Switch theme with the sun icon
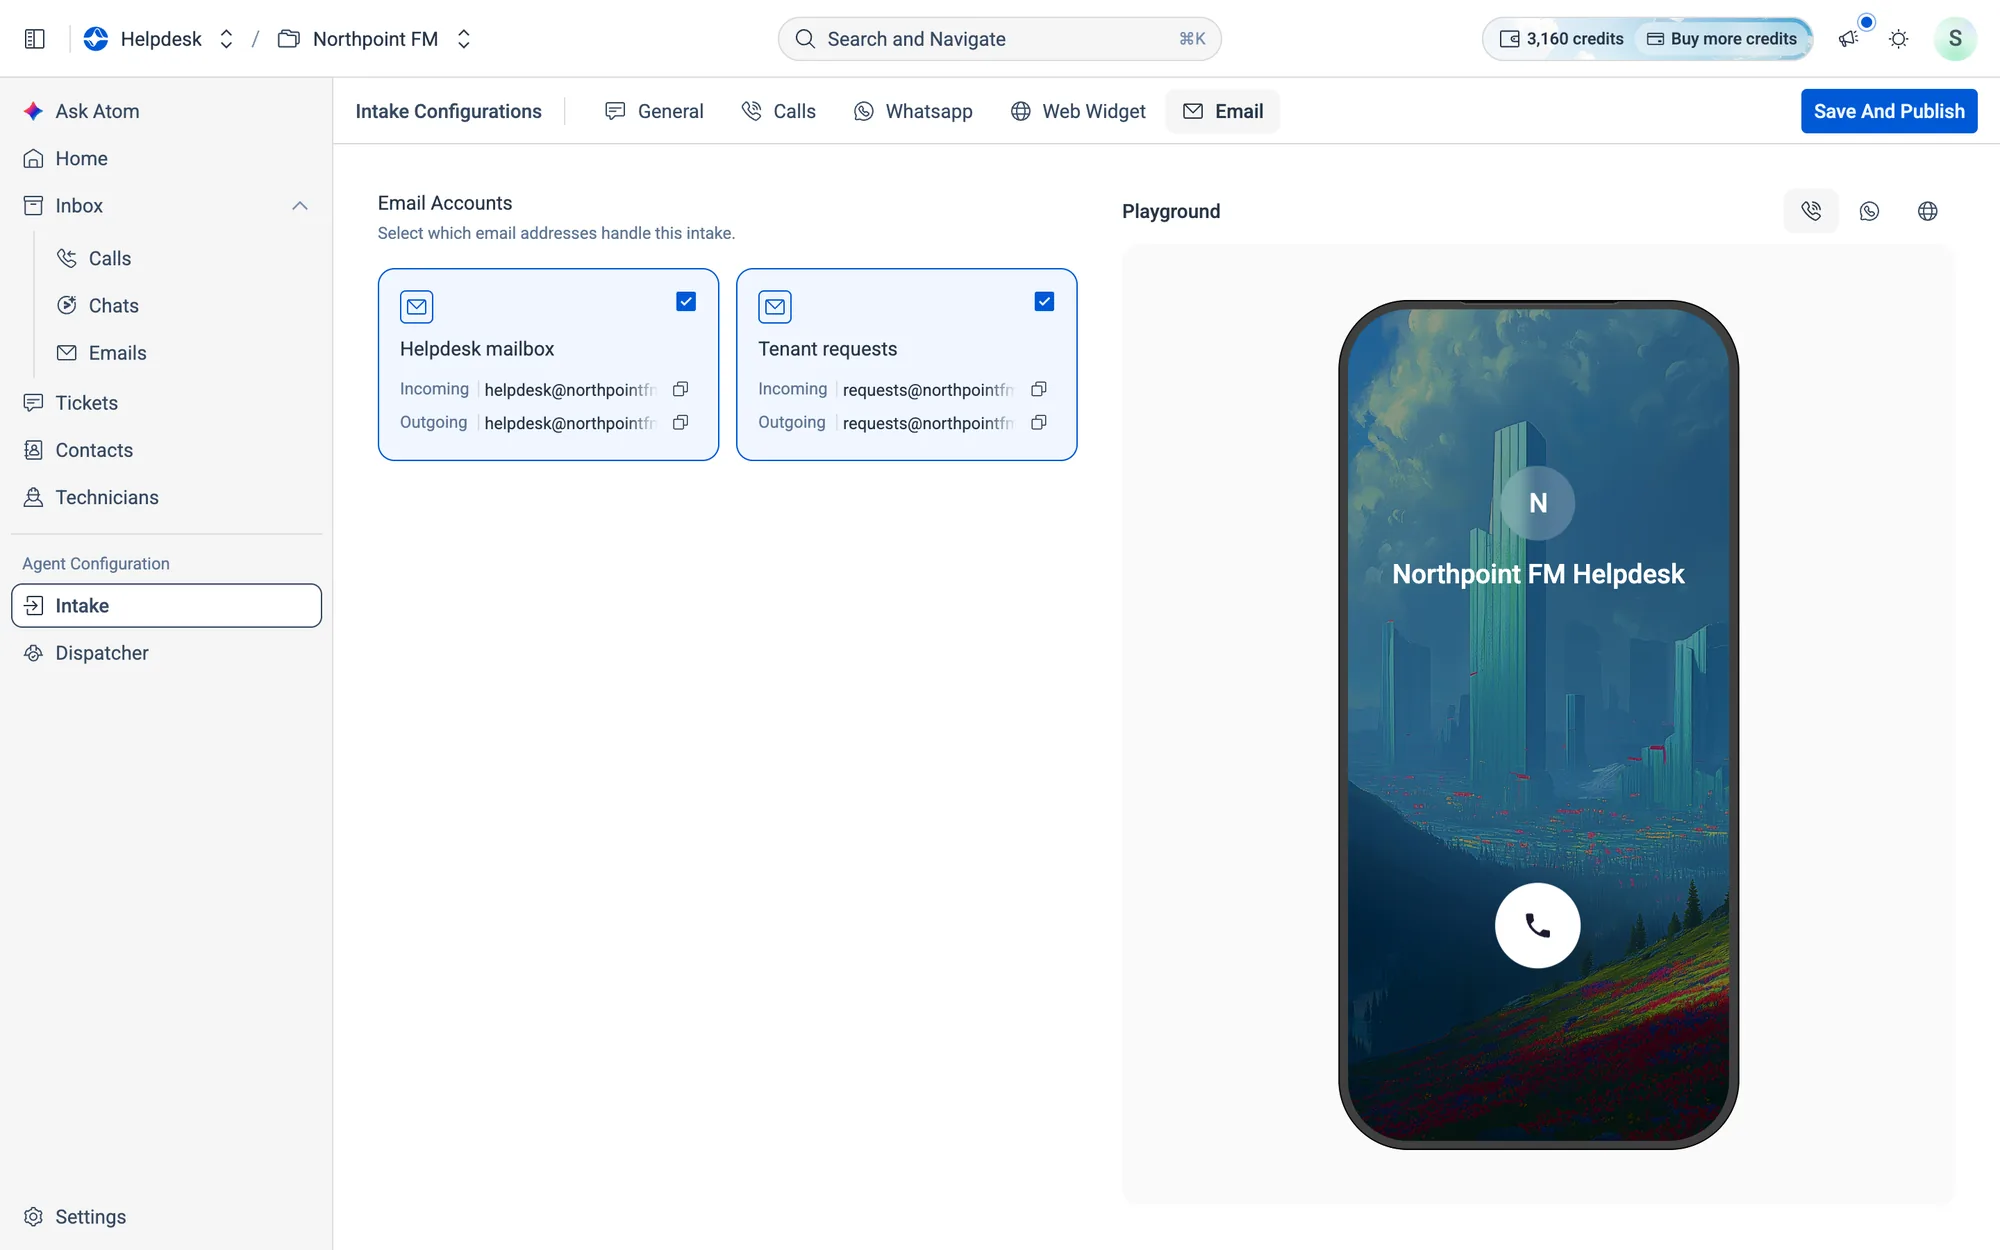This screenshot has height=1250, width=2000. point(1898,39)
